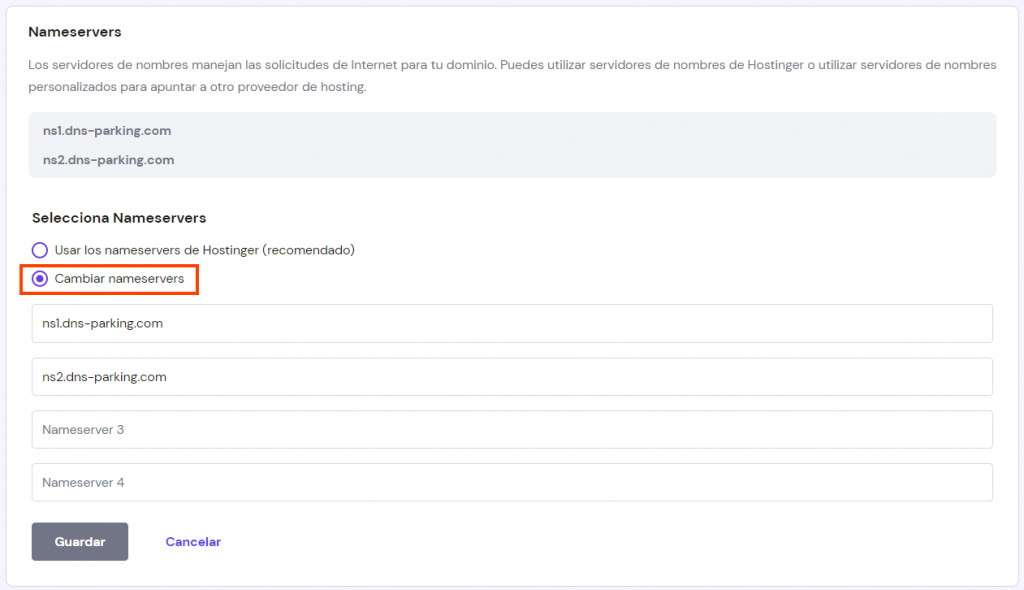This screenshot has height=590, width=1024.
Task: Select the "Usar los nameservers de Hostinger (recomendado)" radio button
Action: tap(40, 249)
